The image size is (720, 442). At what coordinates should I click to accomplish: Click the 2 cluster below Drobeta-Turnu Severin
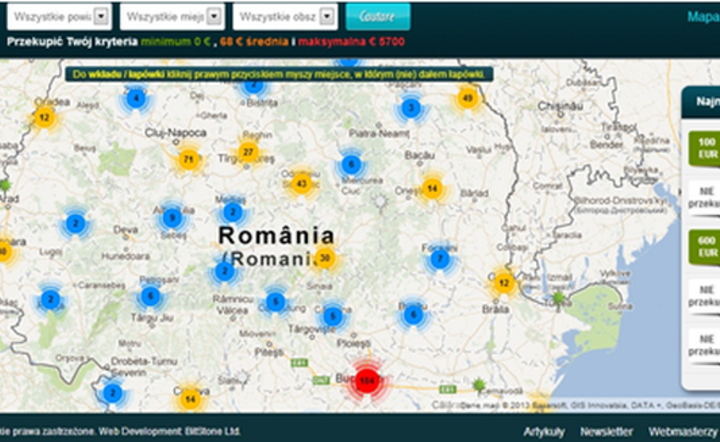112,393
